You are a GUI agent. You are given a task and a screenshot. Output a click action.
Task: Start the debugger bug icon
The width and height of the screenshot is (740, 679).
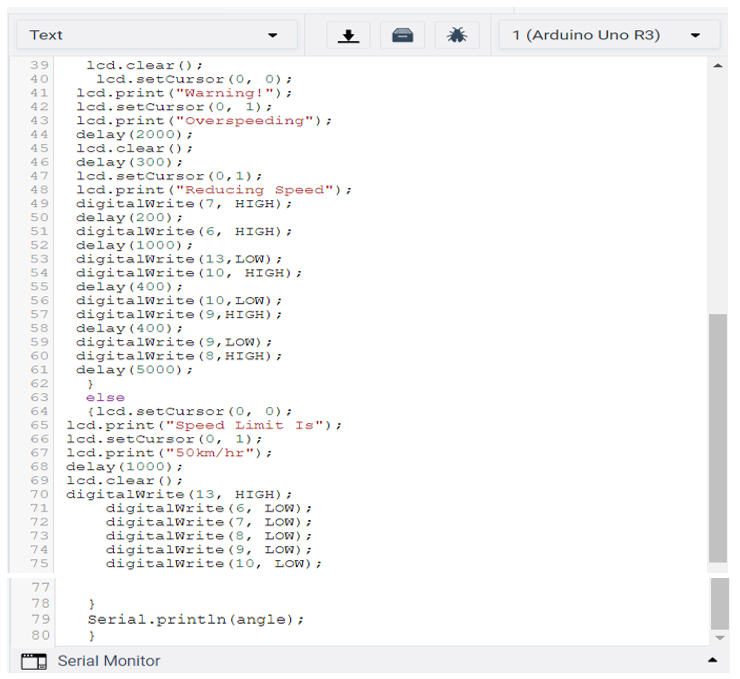(457, 35)
